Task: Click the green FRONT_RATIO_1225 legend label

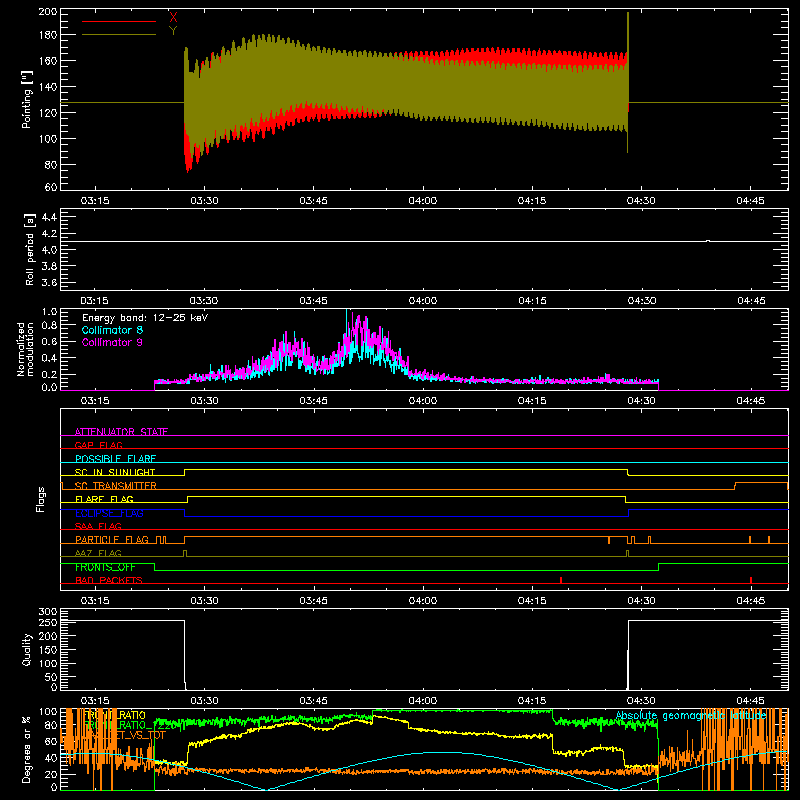Action: 129,725
